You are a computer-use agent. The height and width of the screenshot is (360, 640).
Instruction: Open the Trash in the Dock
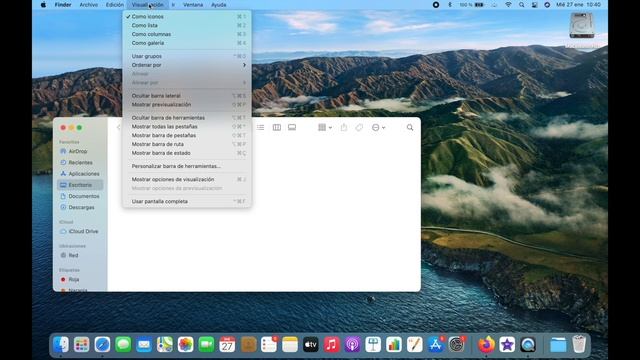coord(579,344)
